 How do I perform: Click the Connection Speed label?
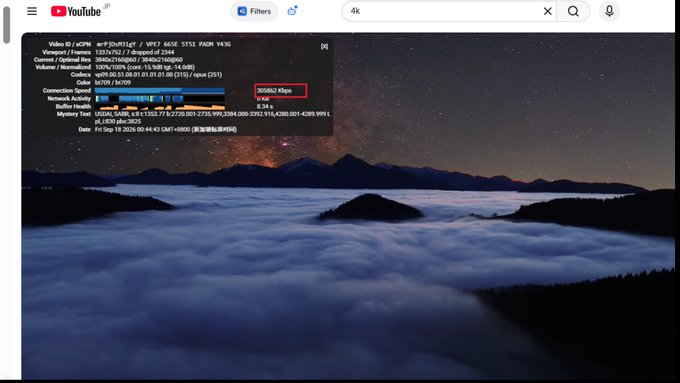point(67,91)
